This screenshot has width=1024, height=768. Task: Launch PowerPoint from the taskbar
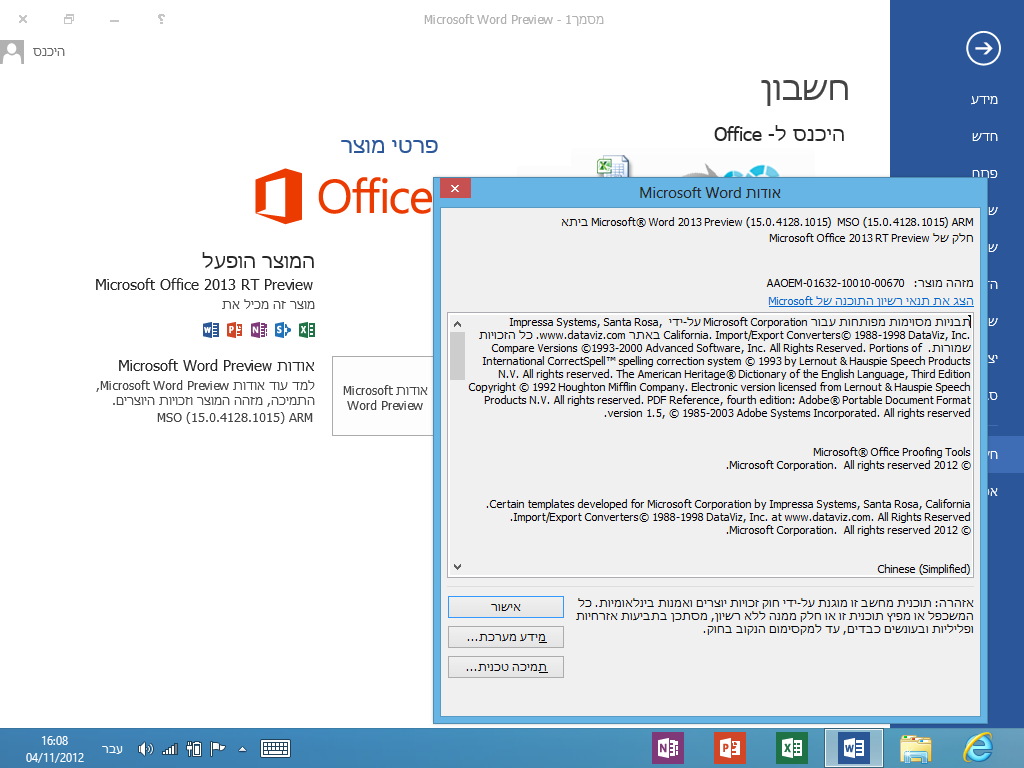pos(729,748)
